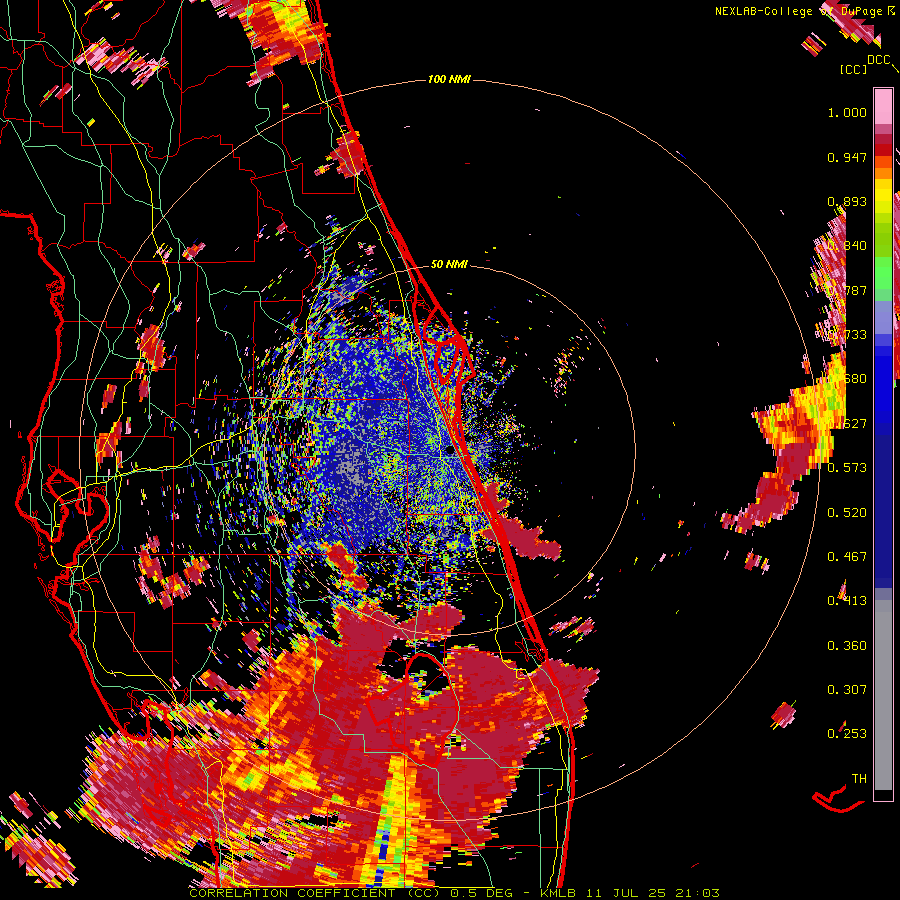Pick the yellow segment of the color bar
Image resolution: width=900 pixels, height=900 pixels.
883,197
